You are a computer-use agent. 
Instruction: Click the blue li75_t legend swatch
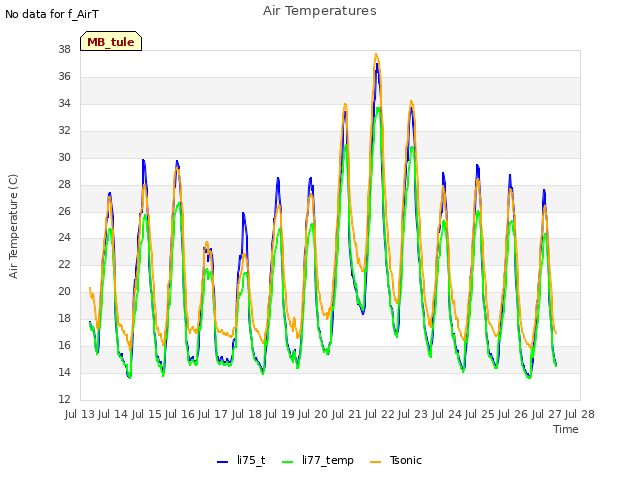click(x=222, y=461)
